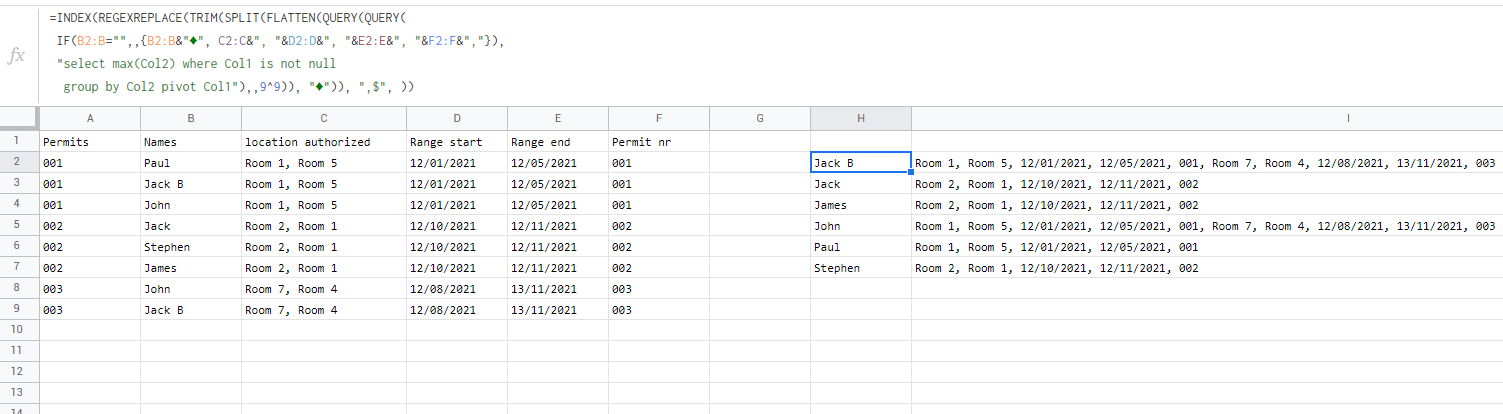
Task: Click the '001' permit cell in row 2 column A
Action: tap(90, 162)
